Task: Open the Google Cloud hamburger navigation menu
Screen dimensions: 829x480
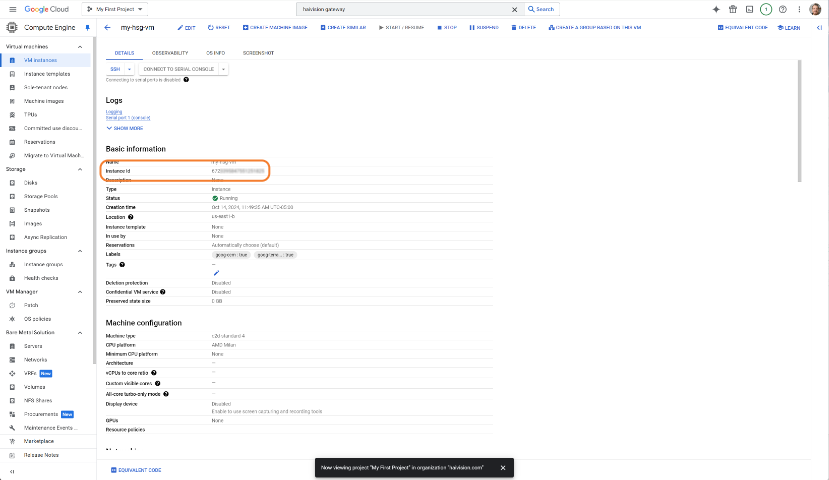Action: [11, 9]
